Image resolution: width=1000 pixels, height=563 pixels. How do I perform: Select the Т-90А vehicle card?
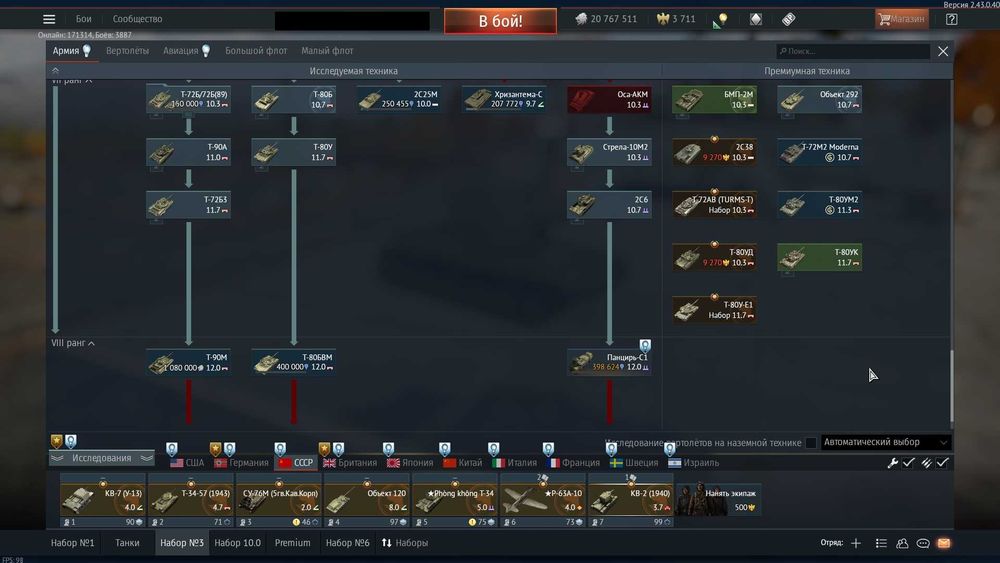[188, 152]
